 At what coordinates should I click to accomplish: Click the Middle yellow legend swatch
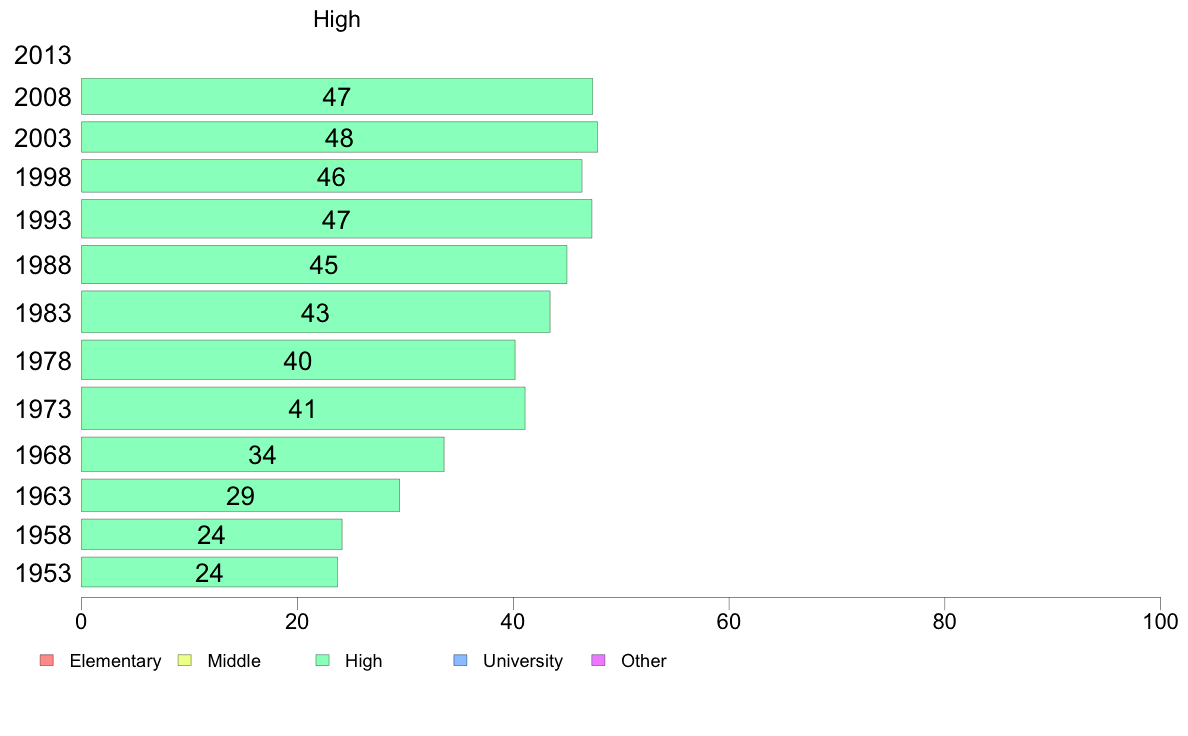point(184,660)
